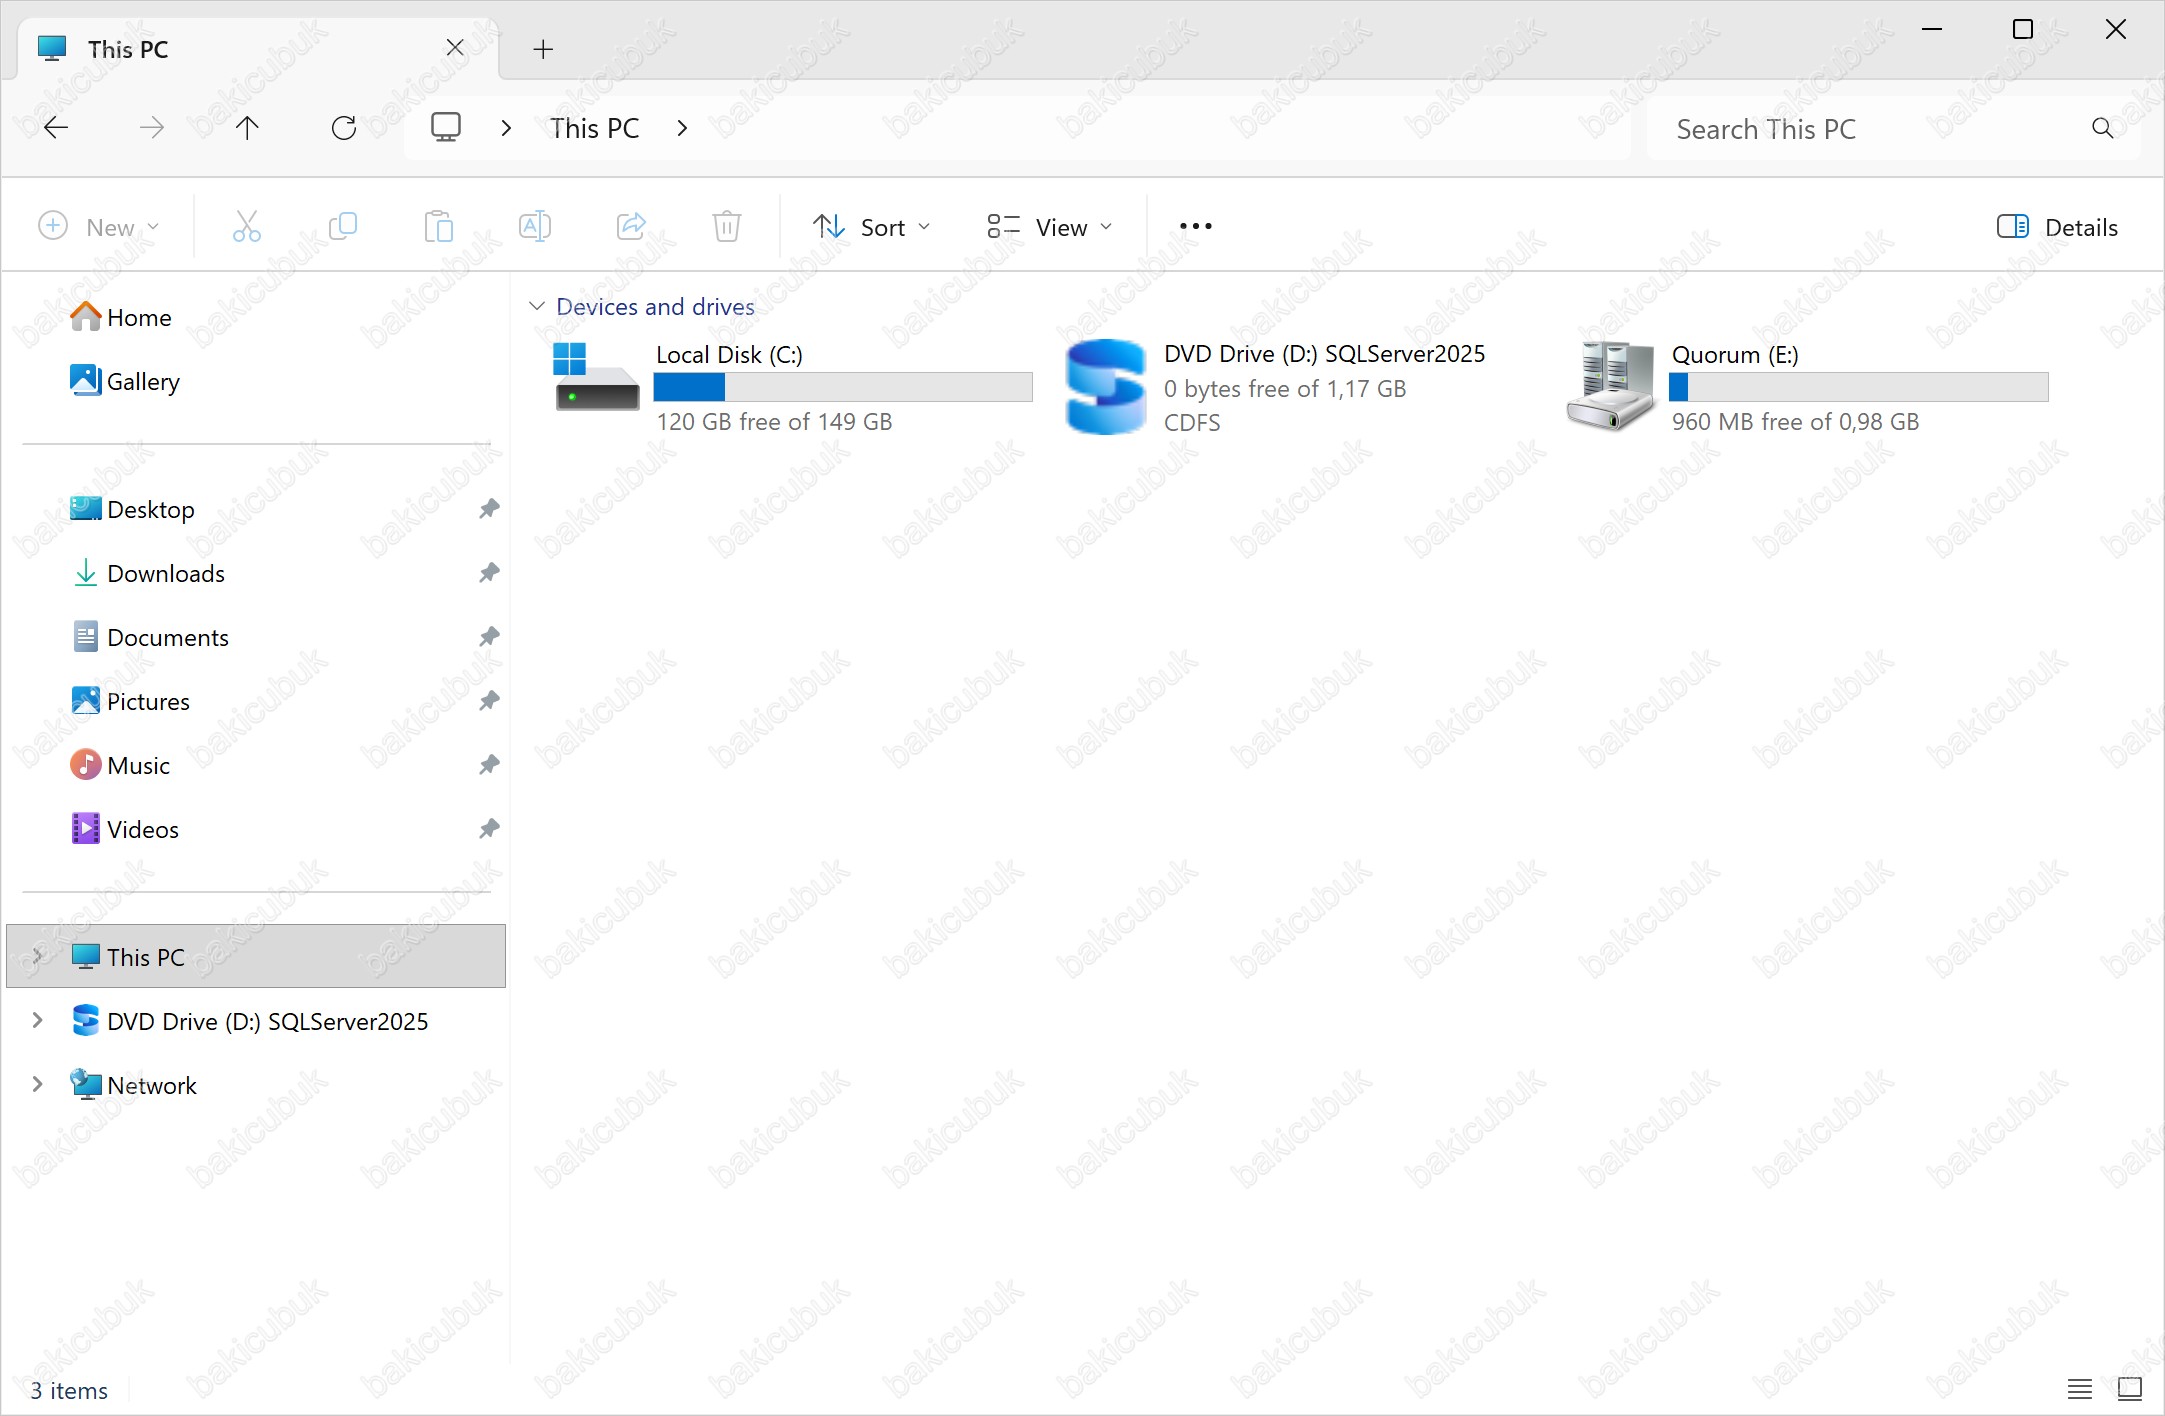The height and width of the screenshot is (1416, 2165).
Task: Unpin Desktop using its pin icon
Action: 488,509
